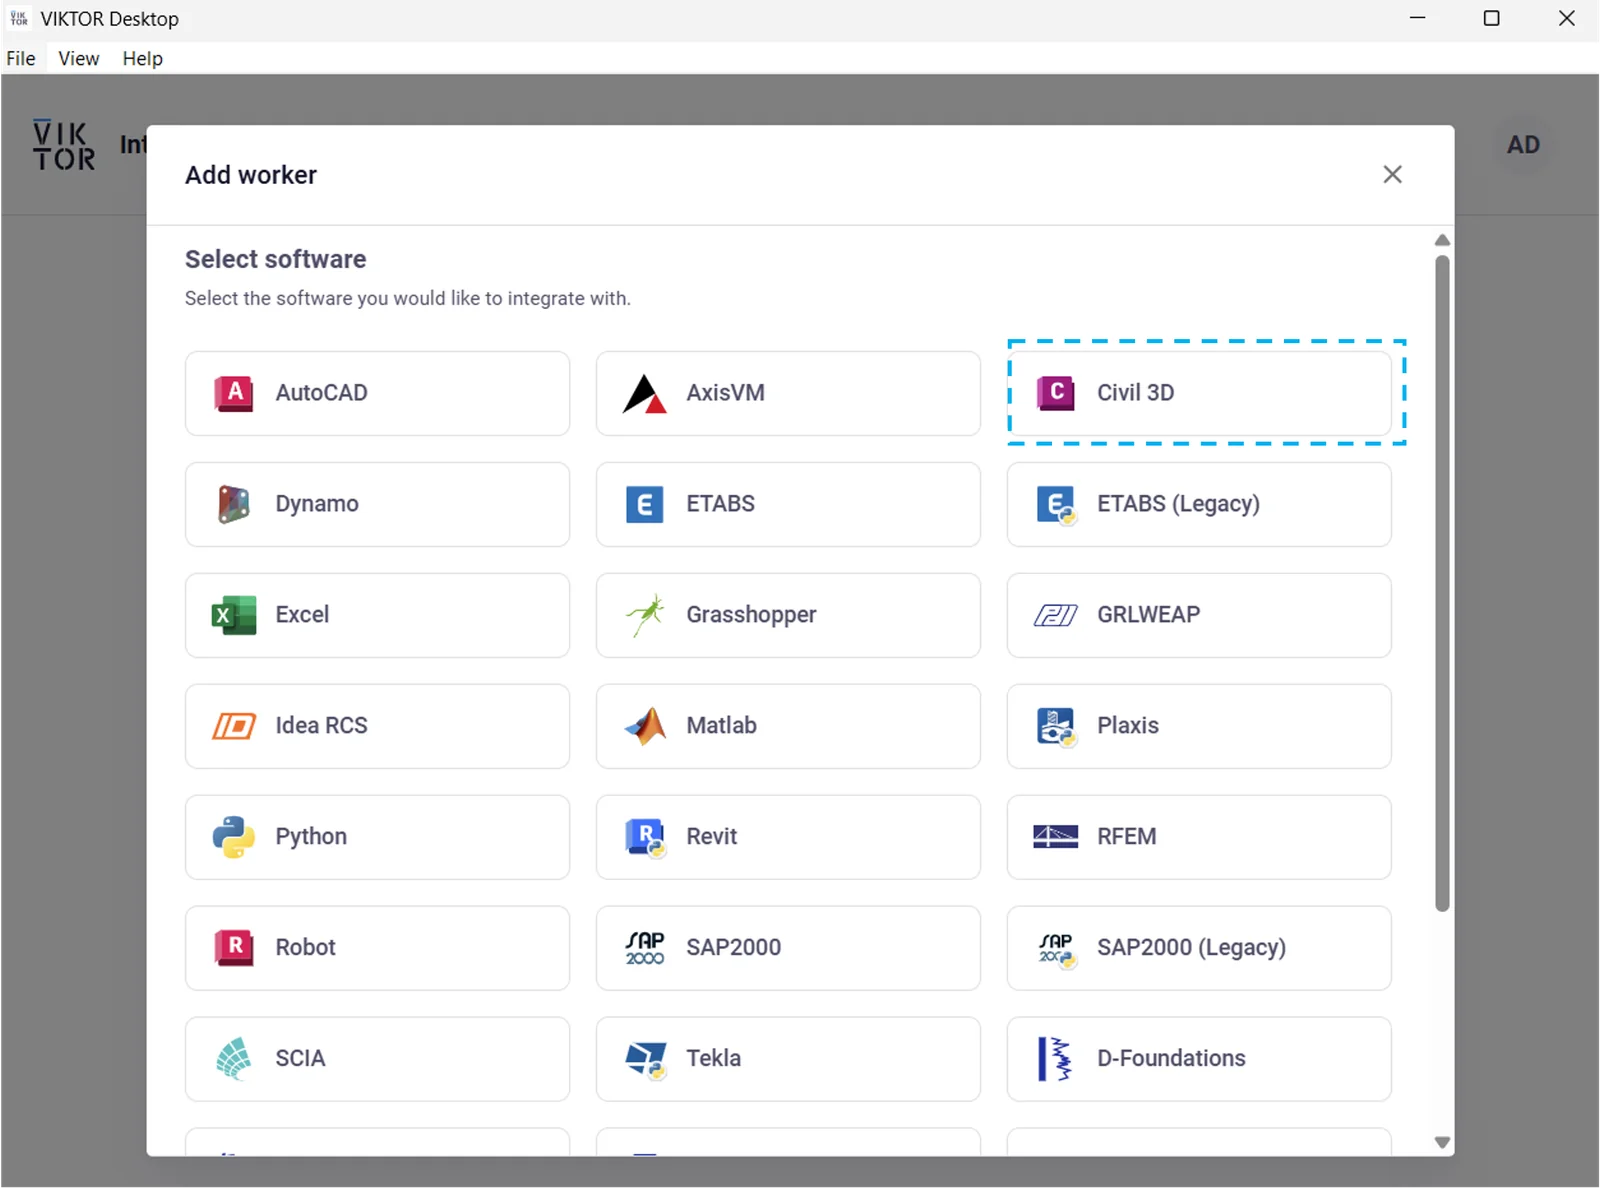Click the Idea RCS orange icon
This screenshot has height=1188, width=1600.
click(234, 726)
